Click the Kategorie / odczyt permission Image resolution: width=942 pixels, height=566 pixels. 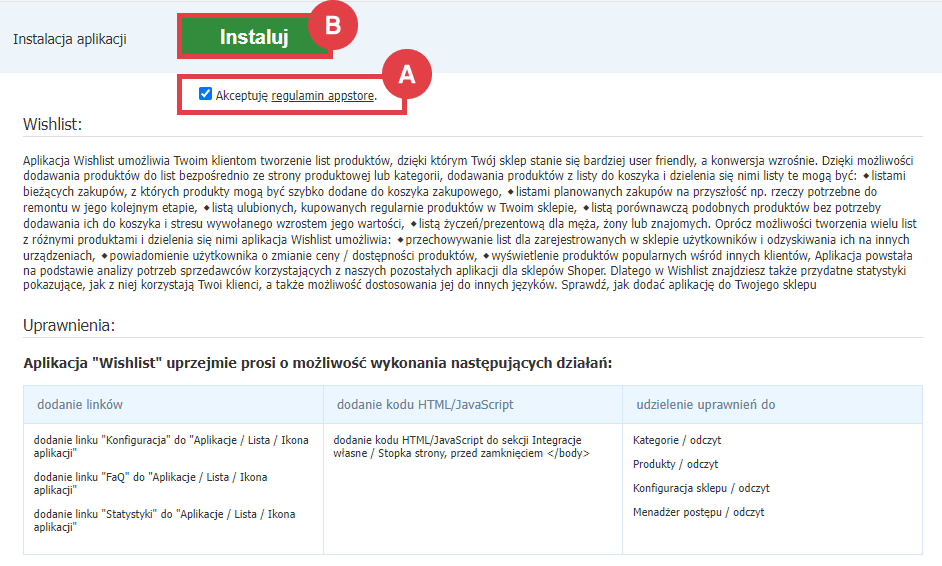(677, 440)
